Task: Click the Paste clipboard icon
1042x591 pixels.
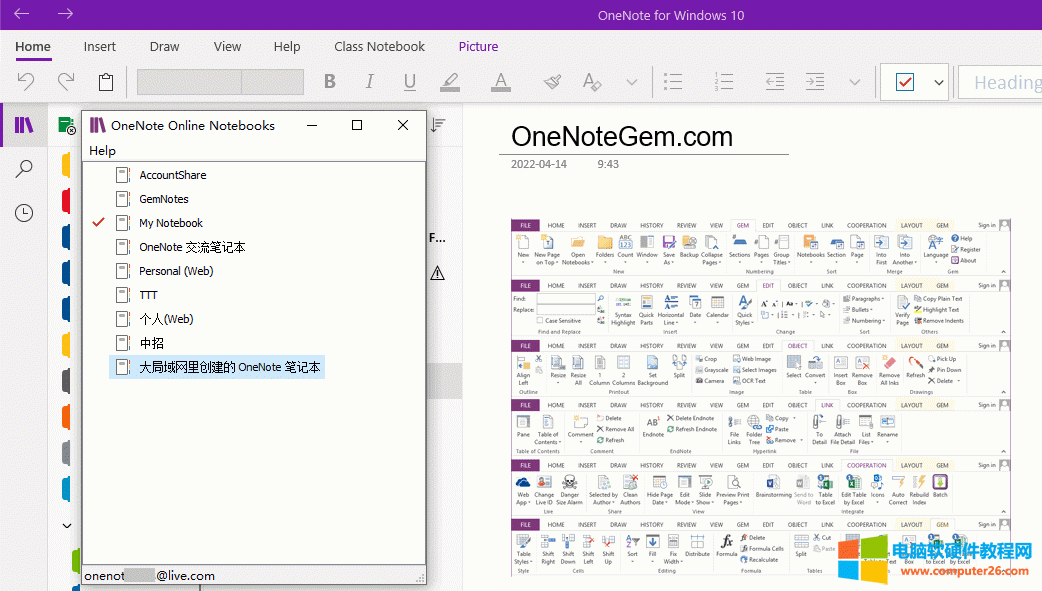Action: (106, 82)
